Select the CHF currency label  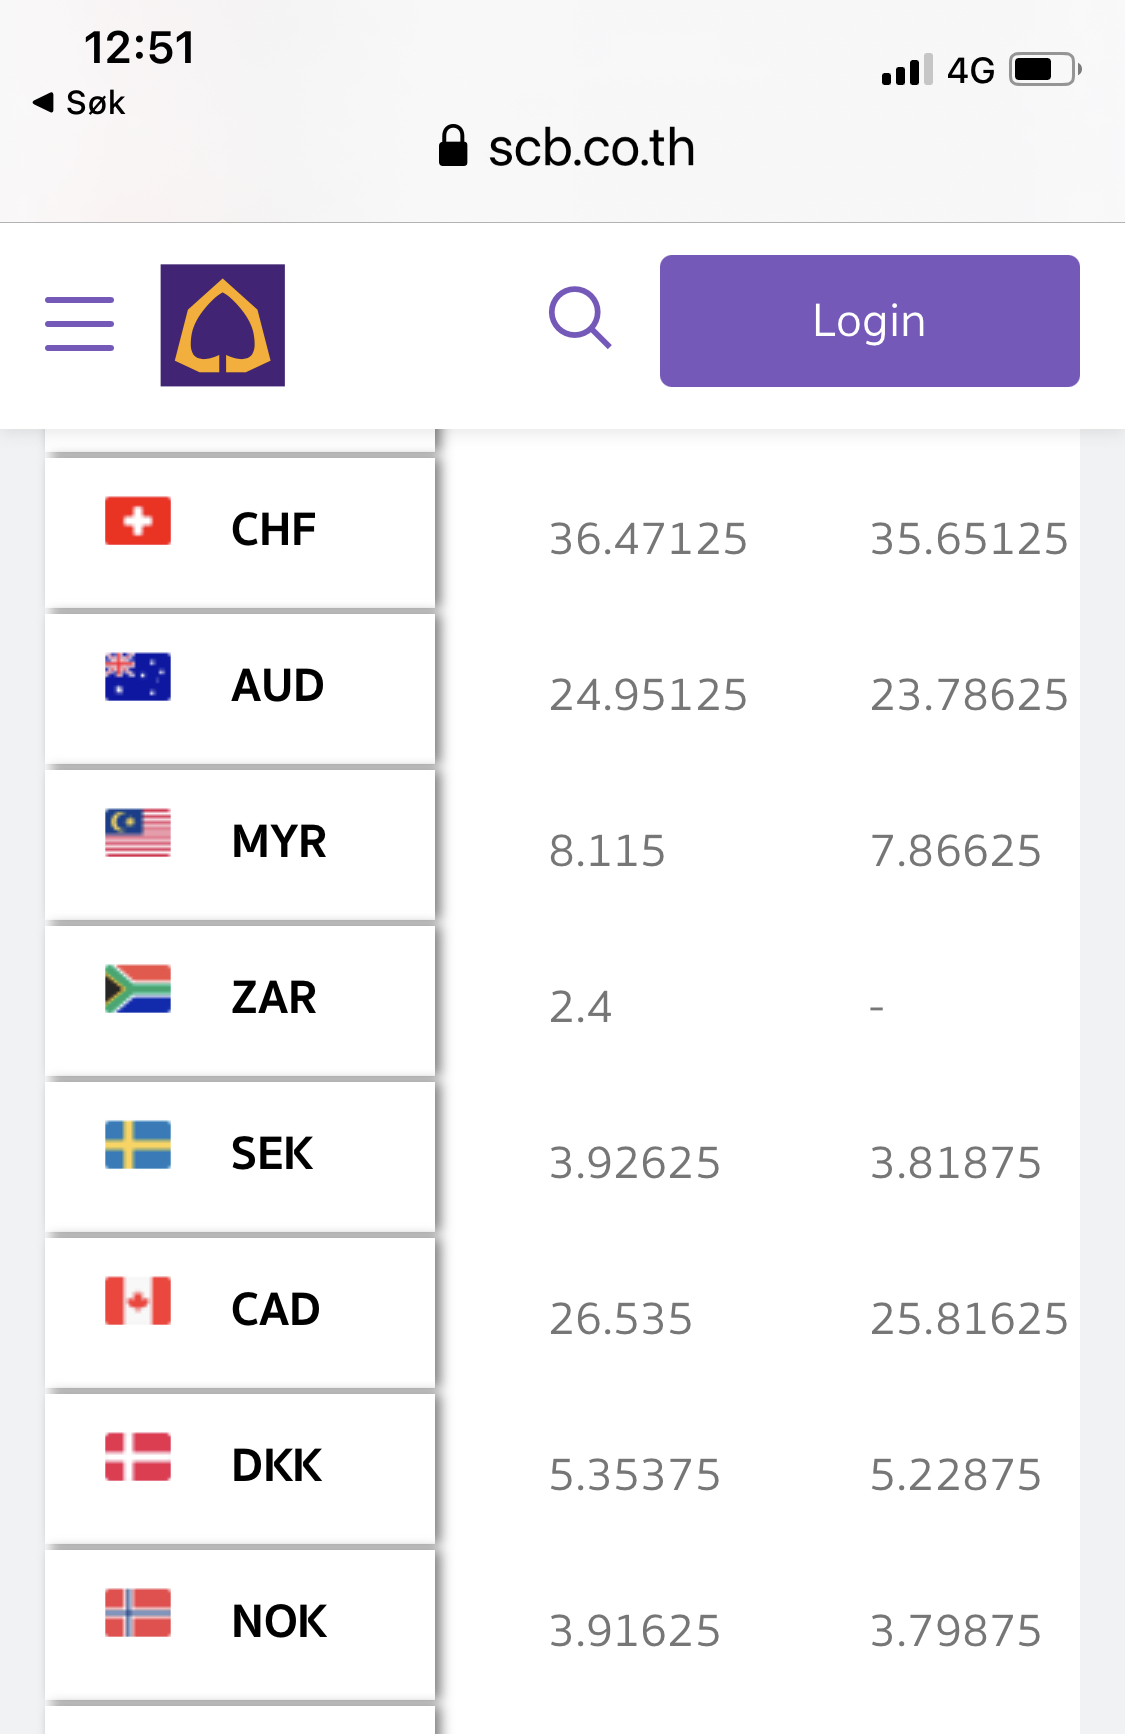point(273,530)
